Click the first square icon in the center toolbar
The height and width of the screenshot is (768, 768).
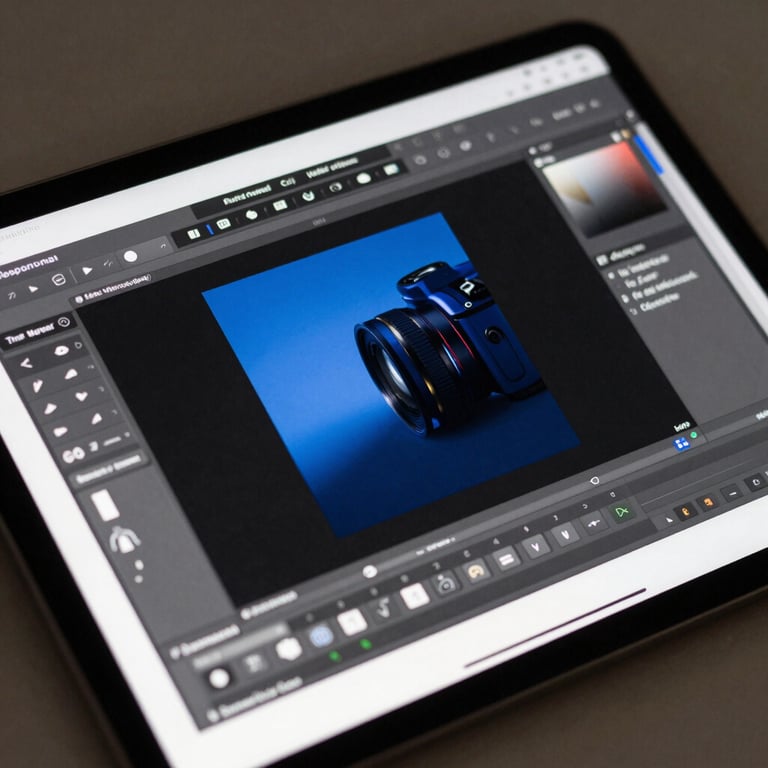(194, 234)
